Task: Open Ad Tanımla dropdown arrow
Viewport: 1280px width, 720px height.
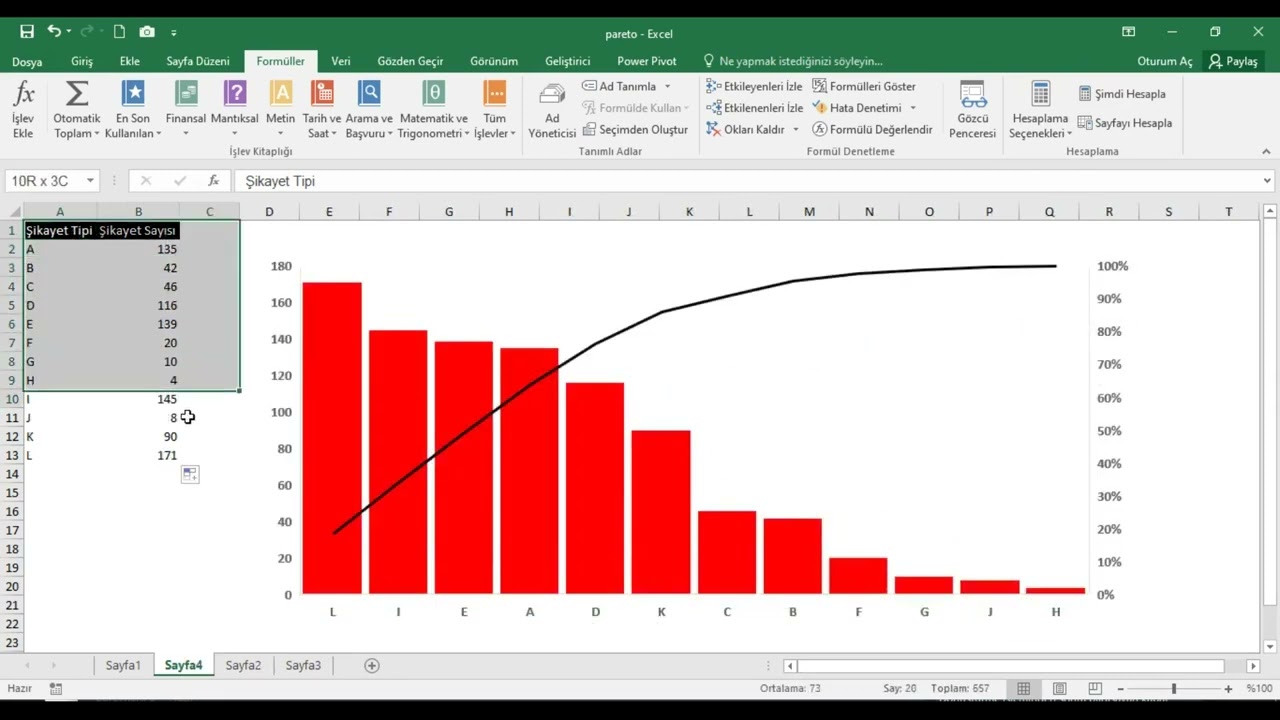Action: pyautogui.click(x=668, y=87)
